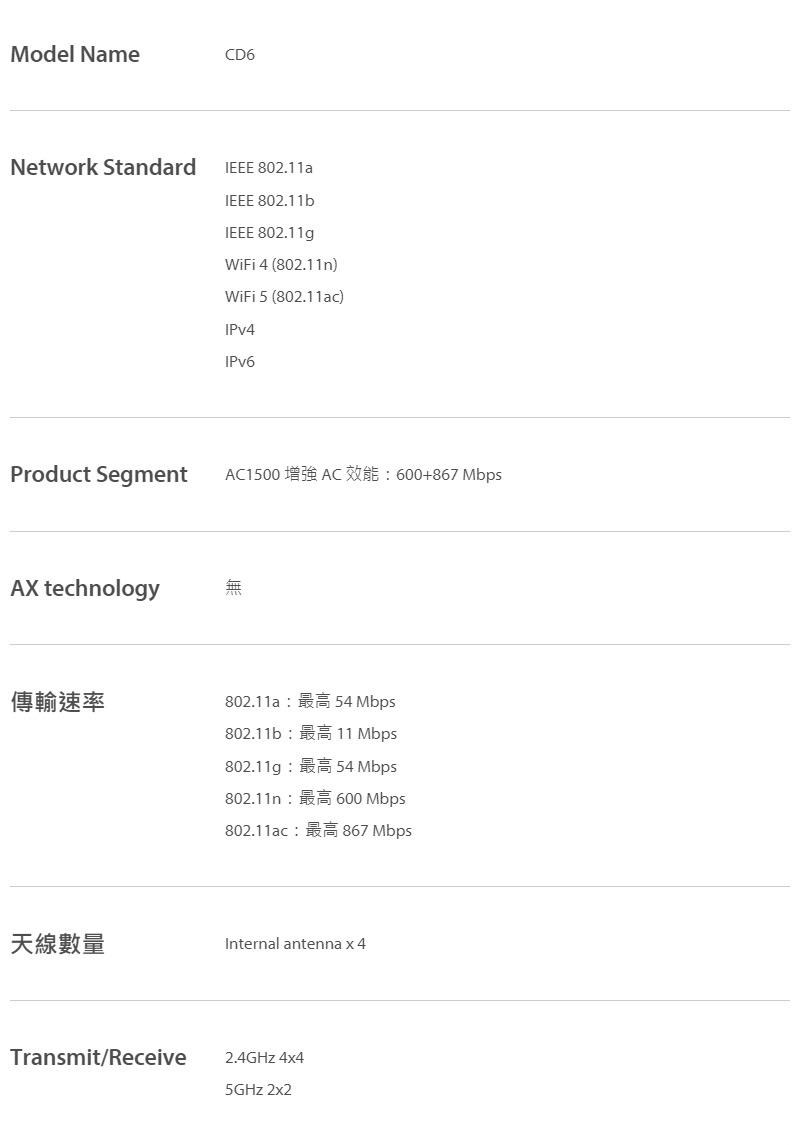Select WiFi 4 (802.11n) text
This screenshot has height=1145, width=800.
tap(281, 264)
